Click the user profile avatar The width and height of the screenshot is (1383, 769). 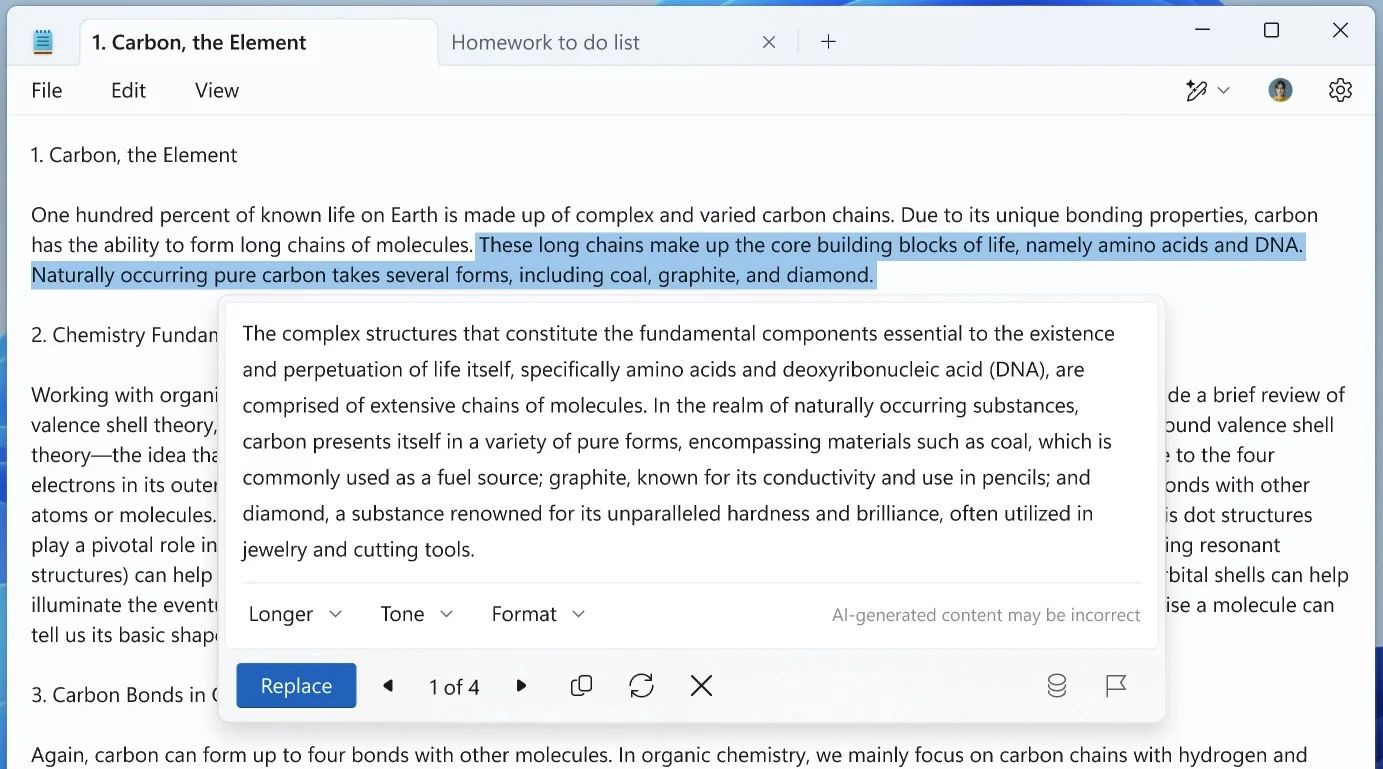point(1280,91)
